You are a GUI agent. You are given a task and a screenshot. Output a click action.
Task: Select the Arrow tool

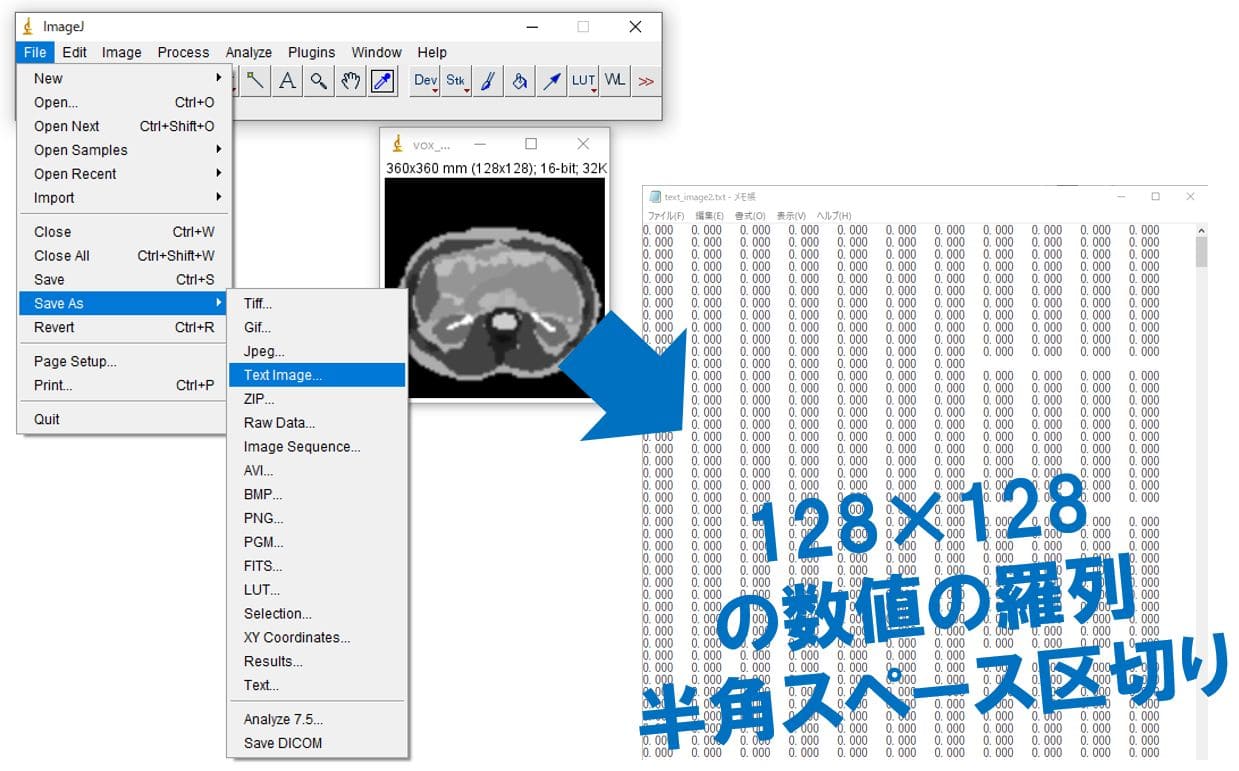[x=552, y=81]
